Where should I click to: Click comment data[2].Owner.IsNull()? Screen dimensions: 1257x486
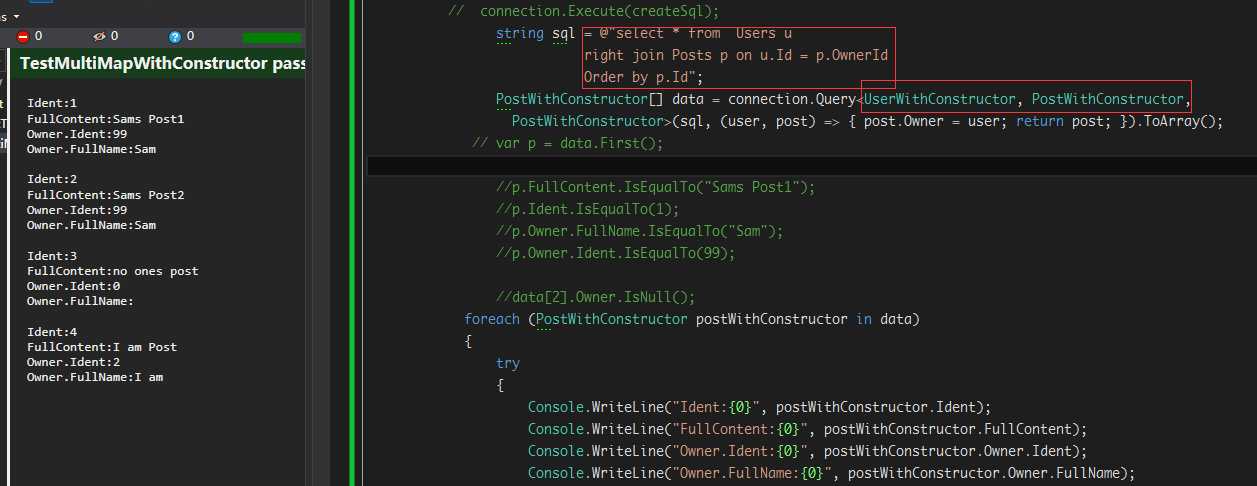[596, 297]
